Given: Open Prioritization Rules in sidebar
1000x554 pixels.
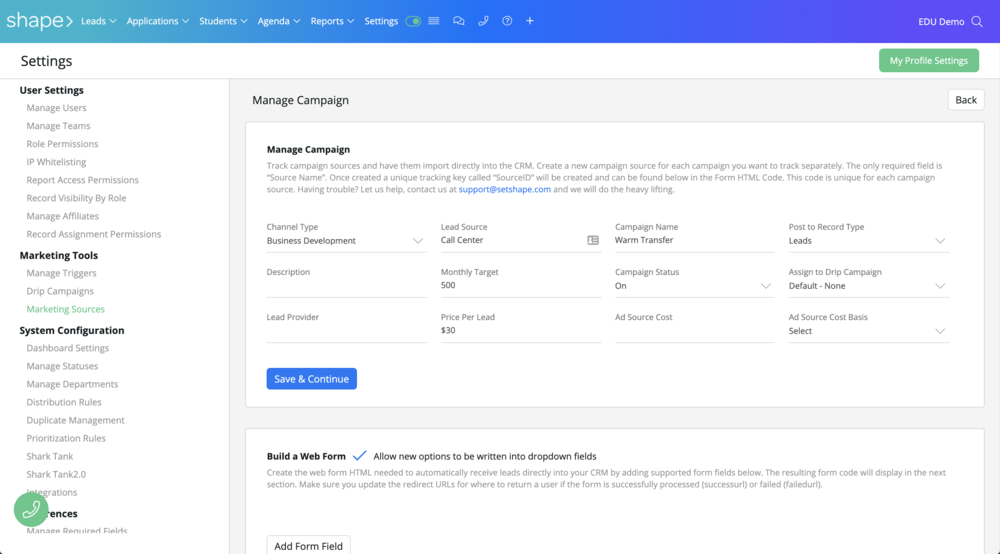Looking at the screenshot, I should [66, 438].
